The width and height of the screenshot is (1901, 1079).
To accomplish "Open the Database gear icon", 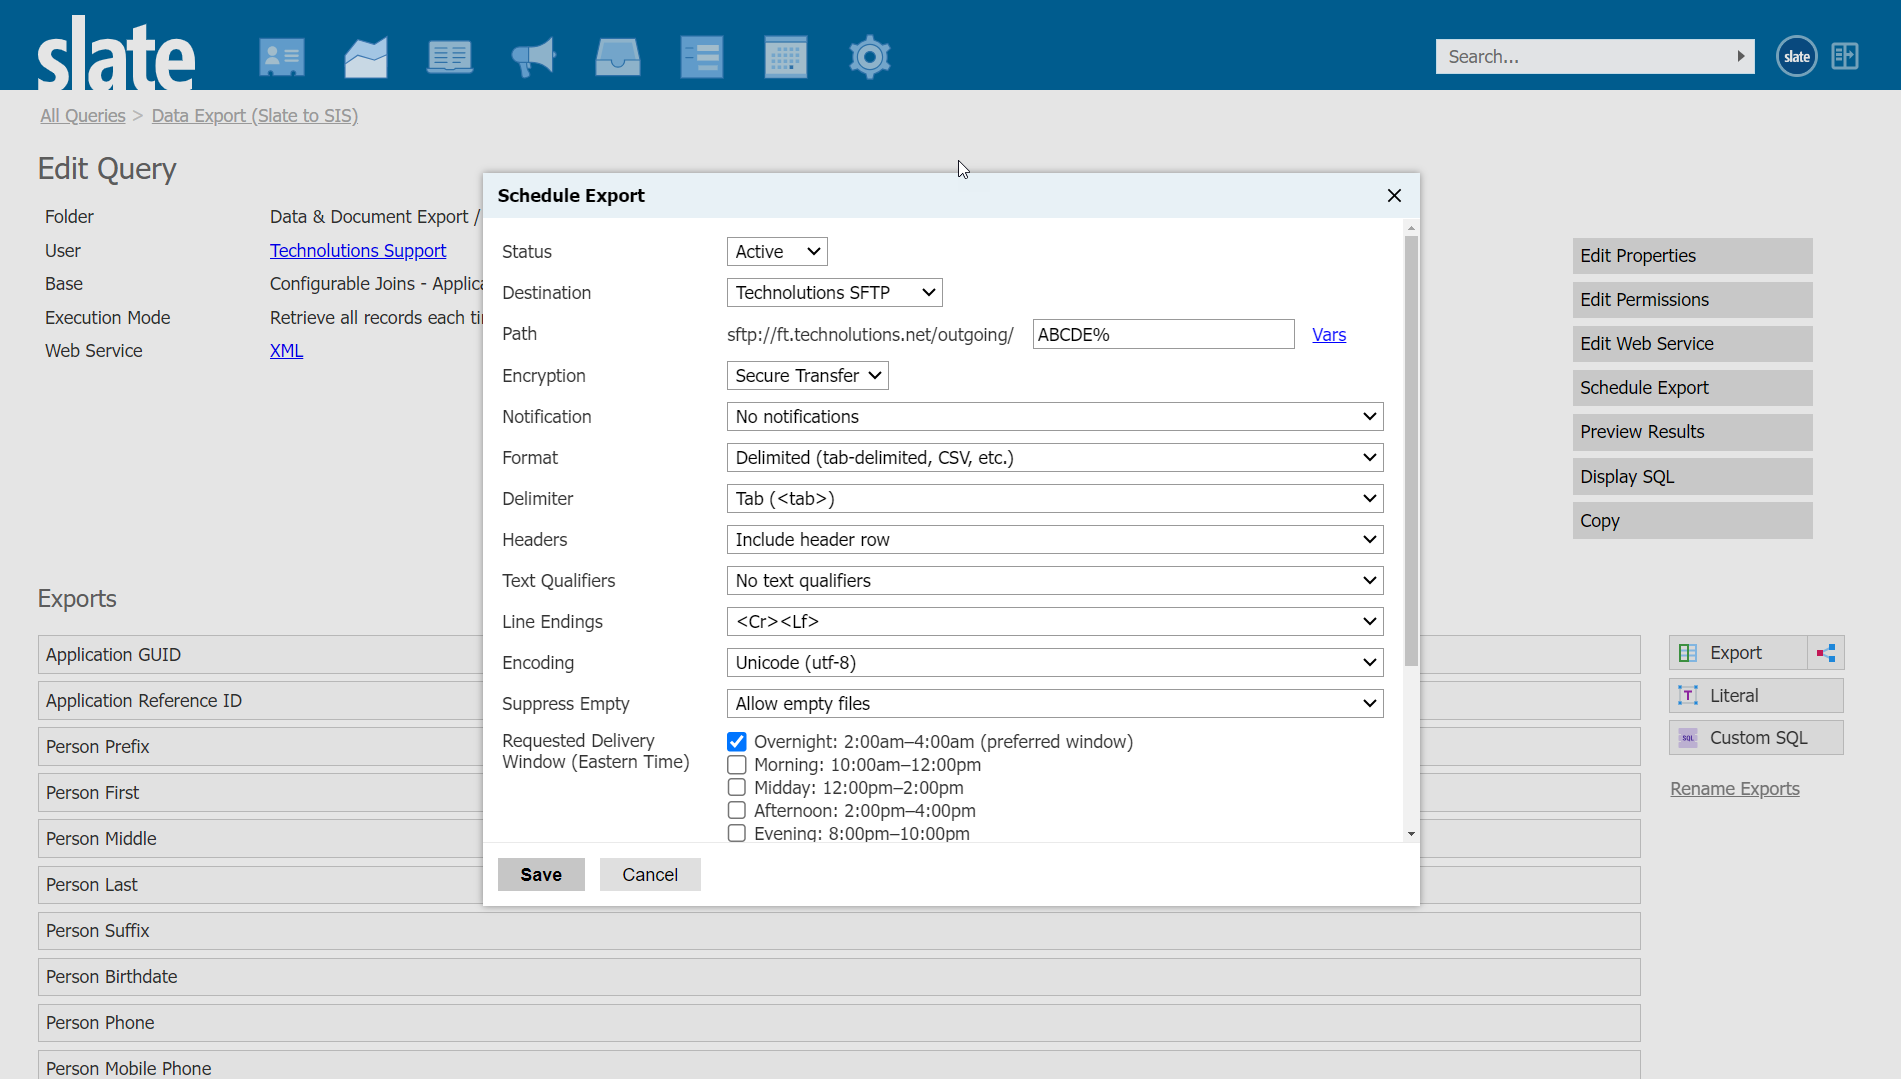I will point(869,57).
